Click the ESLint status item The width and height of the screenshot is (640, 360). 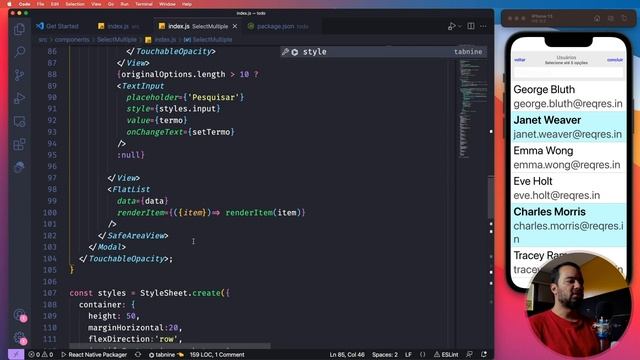(446, 355)
